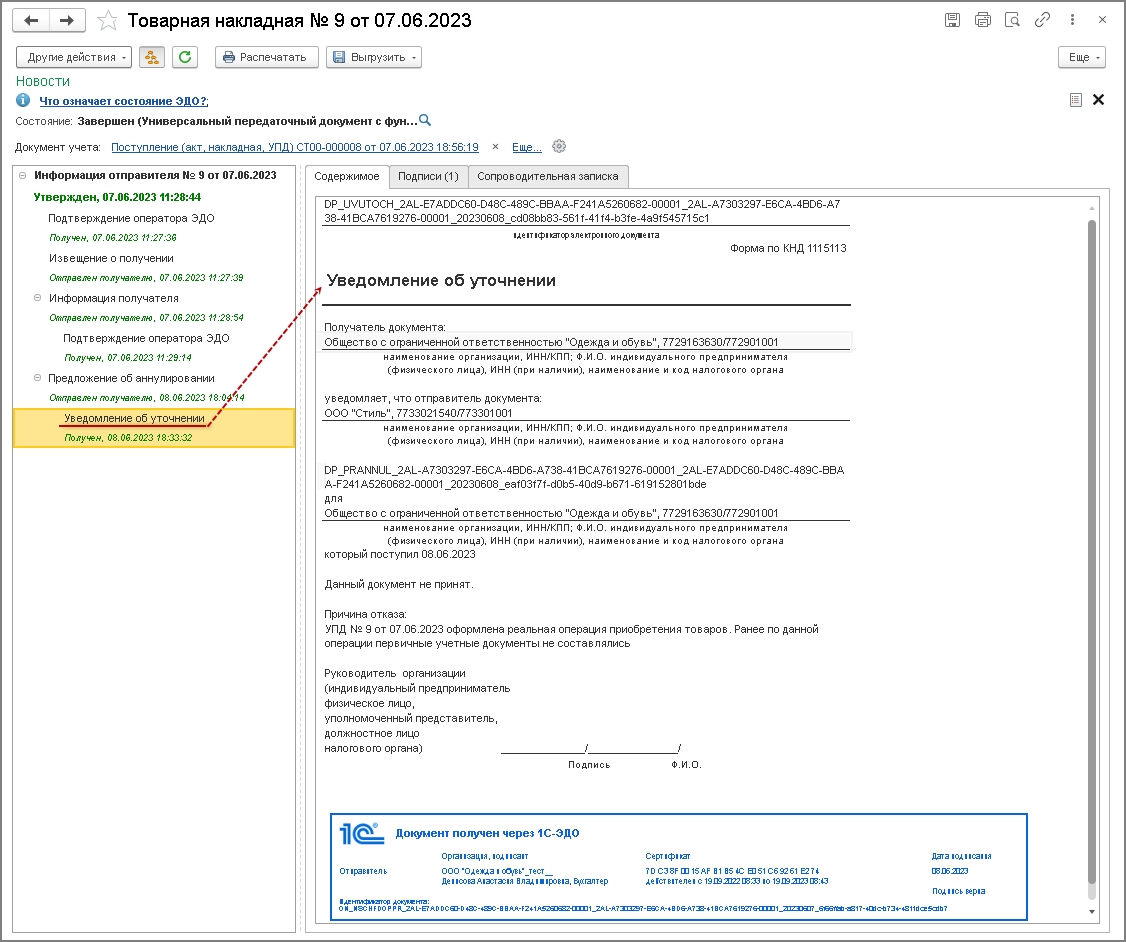Click the status Утвержден, 07.06.2023 11:28:44
The width and height of the screenshot is (1126, 942).
(117, 197)
